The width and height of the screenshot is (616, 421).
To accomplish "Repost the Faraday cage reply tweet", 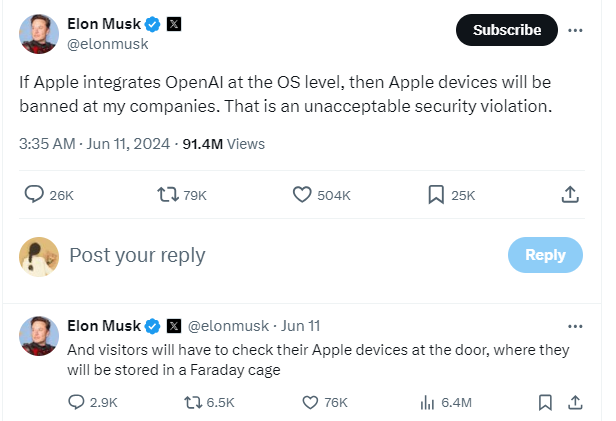I will coord(193,402).
